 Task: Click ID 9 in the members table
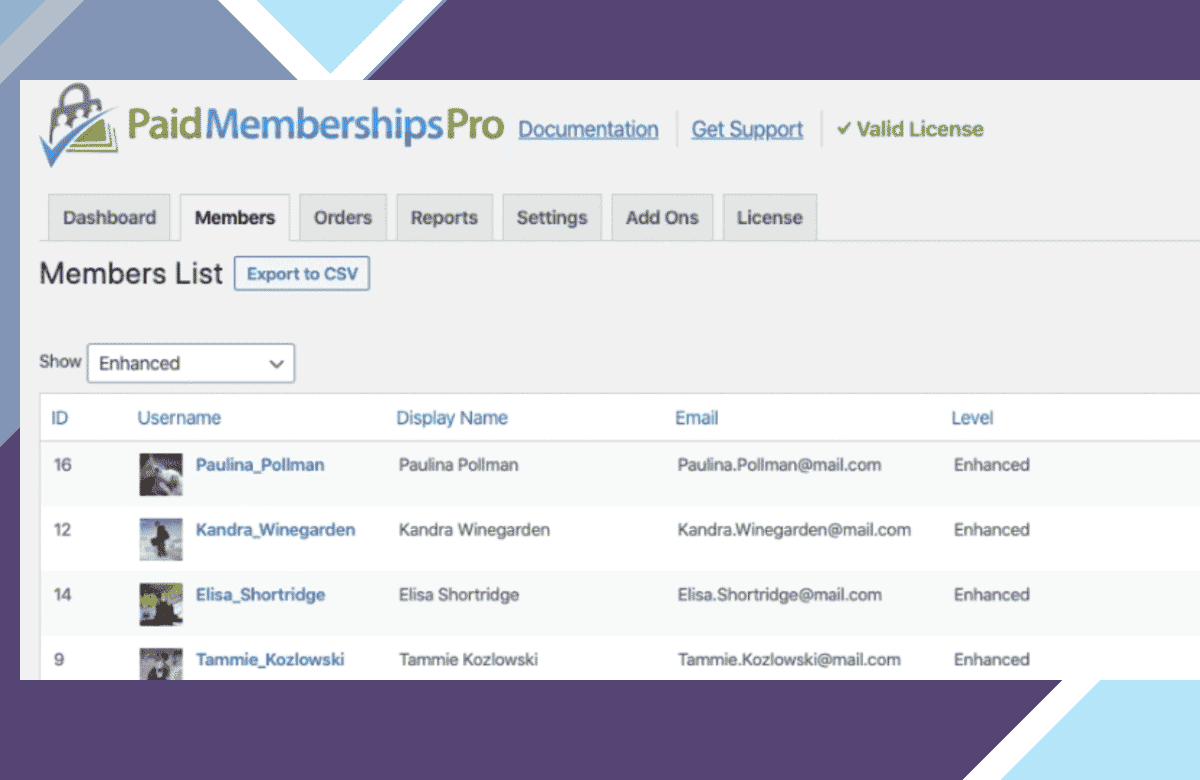point(58,660)
